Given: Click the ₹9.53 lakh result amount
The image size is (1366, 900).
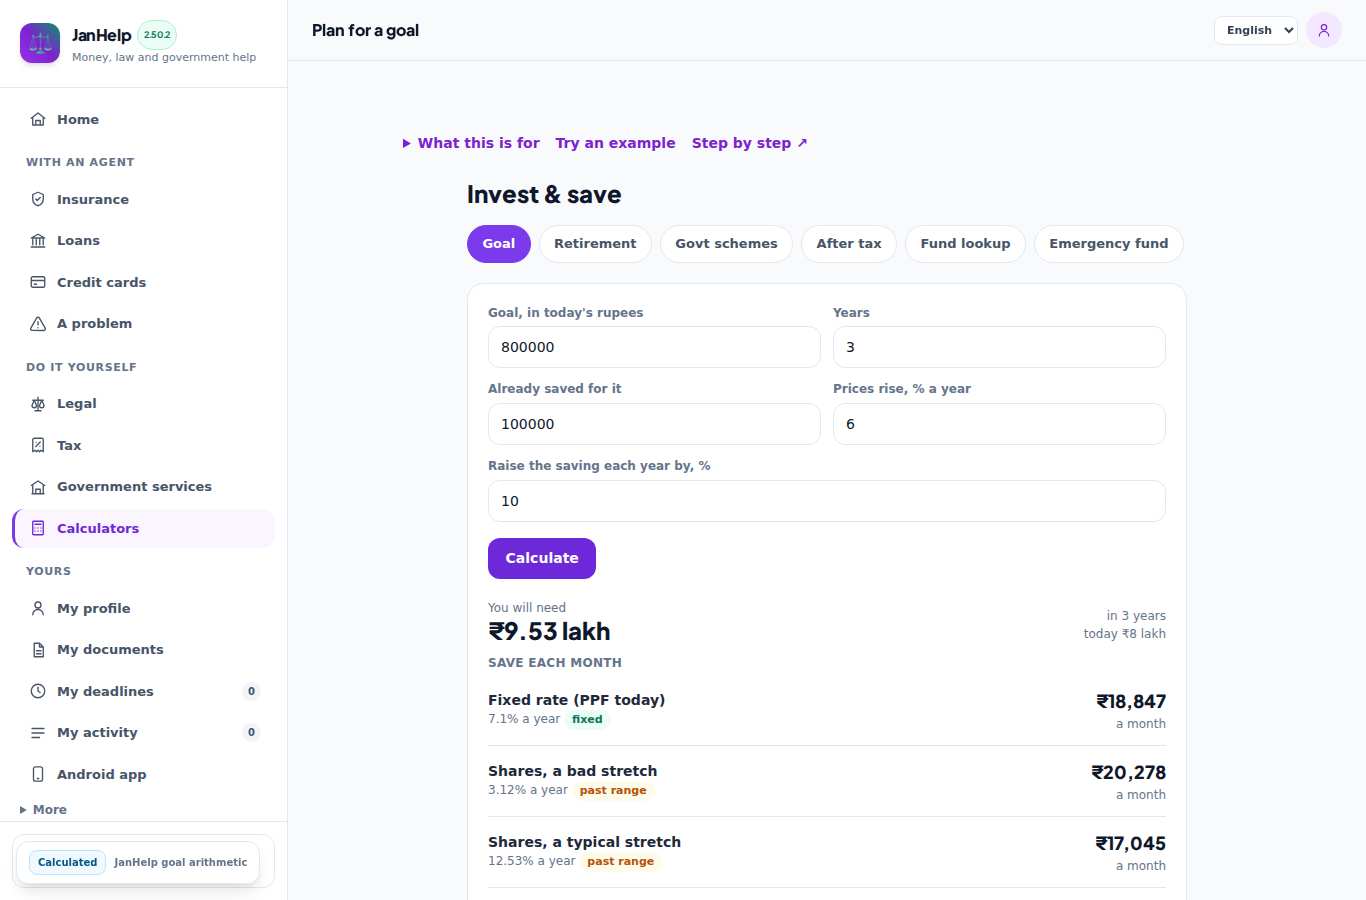Looking at the screenshot, I should pyautogui.click(x=549, y=632).
